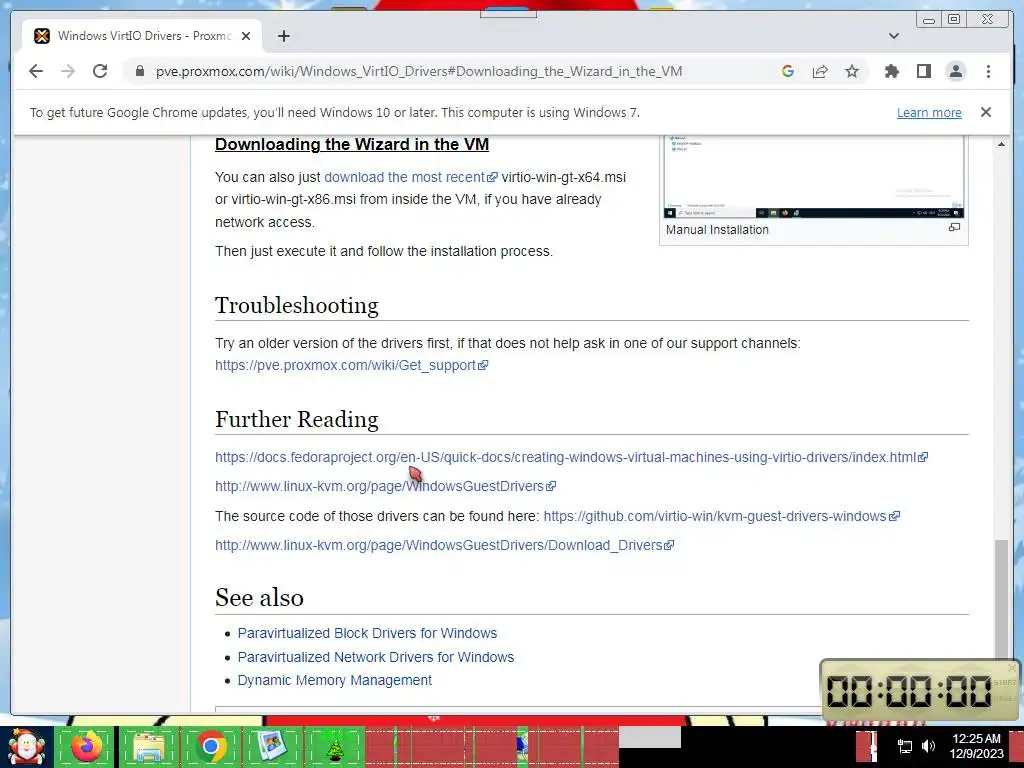The image size is (1024, 768).
Task: Click the See also heading
Action: tap(259, 598)
